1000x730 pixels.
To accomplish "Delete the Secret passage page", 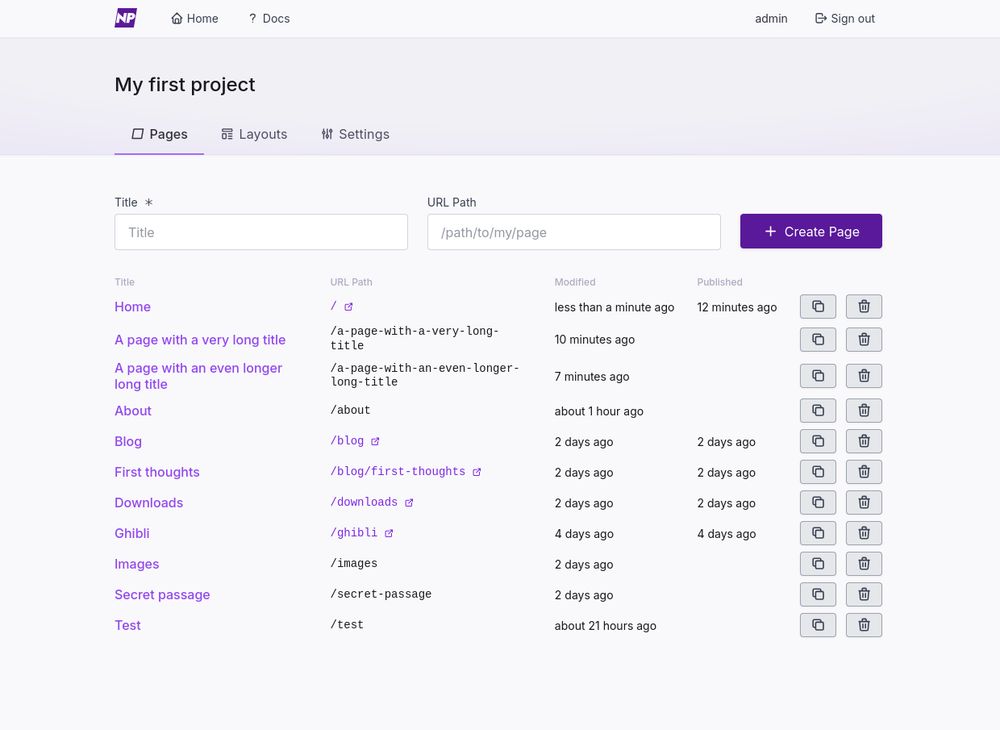I will [864, 594].
